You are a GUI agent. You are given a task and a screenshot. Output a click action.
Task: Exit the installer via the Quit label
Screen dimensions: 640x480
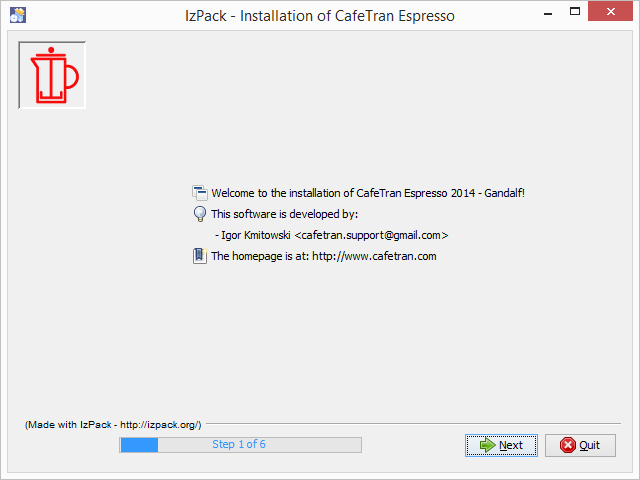590,445
